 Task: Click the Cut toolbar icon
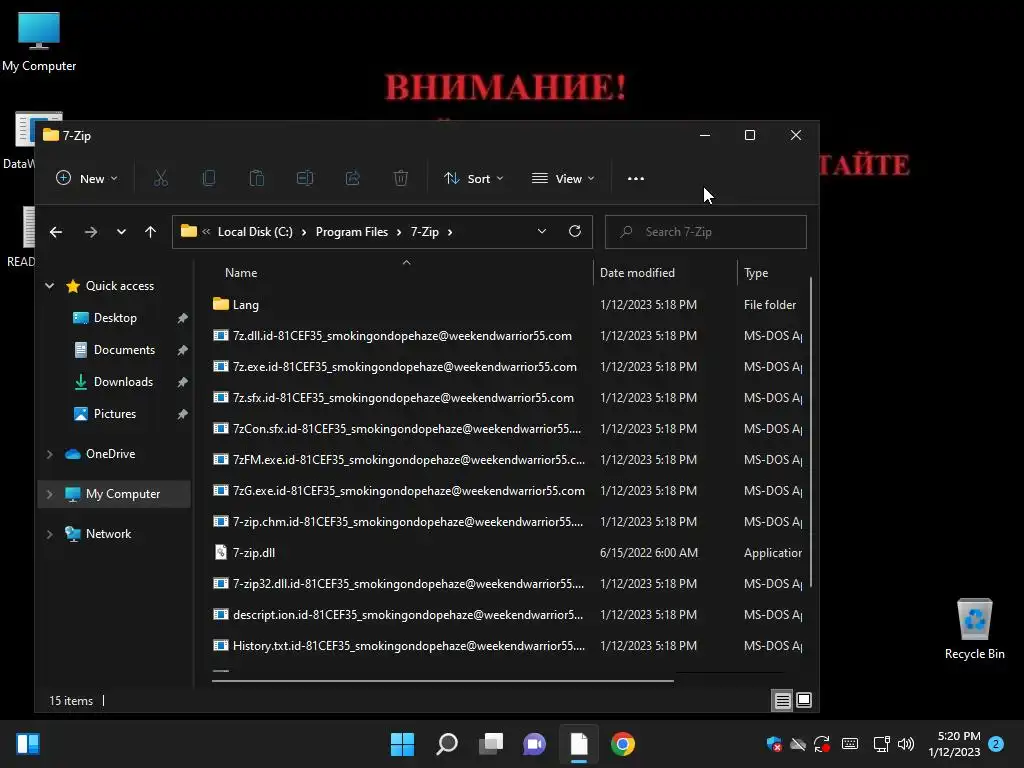(x=161, y=178)
